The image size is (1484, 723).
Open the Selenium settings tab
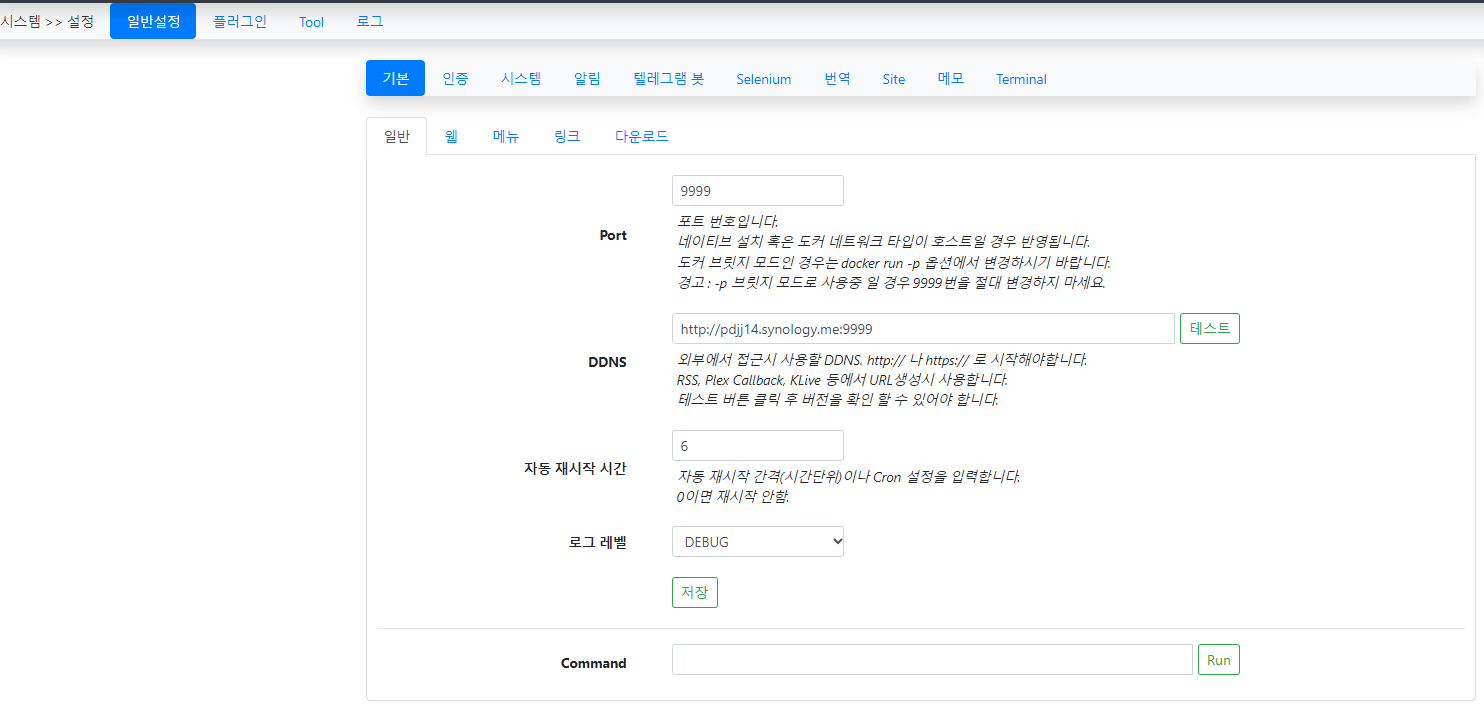pyautogui.click(x=763, y=79)
